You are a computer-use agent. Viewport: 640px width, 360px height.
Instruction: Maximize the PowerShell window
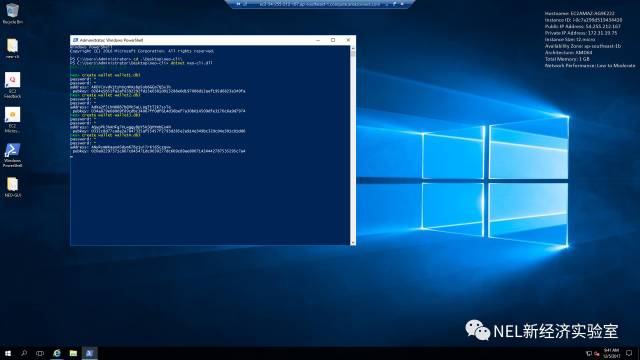point(333,40)
